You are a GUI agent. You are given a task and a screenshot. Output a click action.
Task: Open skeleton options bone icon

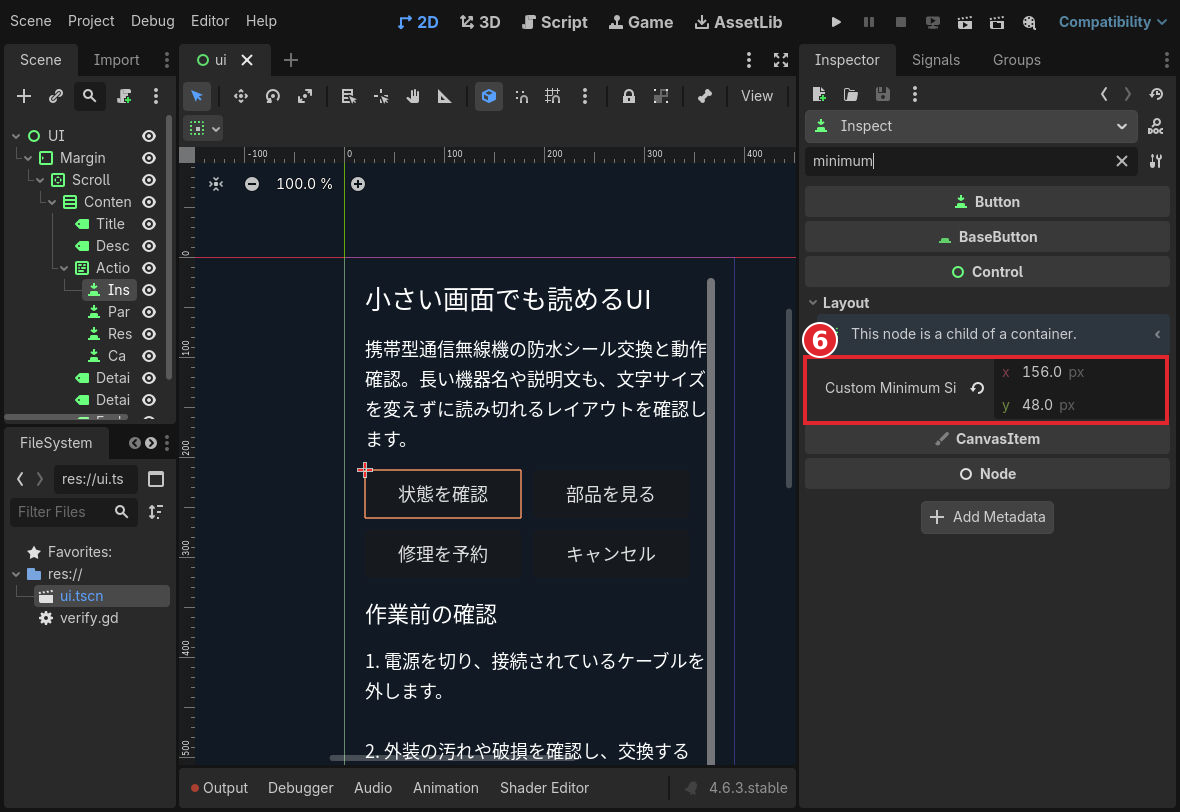tap(704, 96)
